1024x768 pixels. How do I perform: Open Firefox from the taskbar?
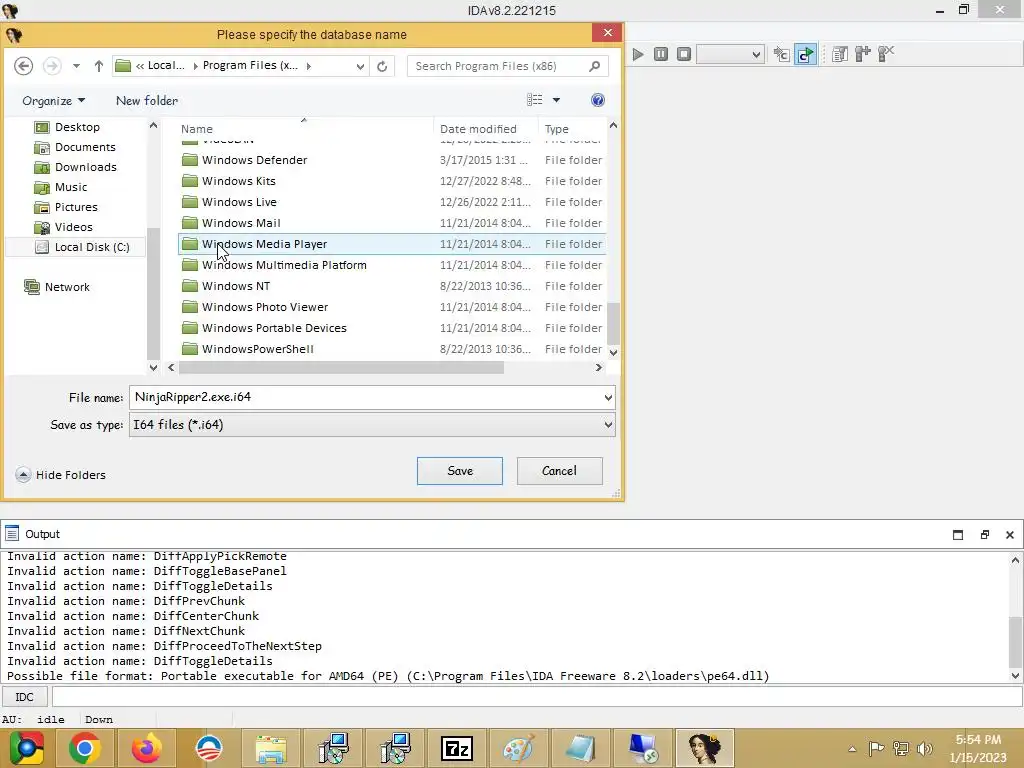click(146, 748)
